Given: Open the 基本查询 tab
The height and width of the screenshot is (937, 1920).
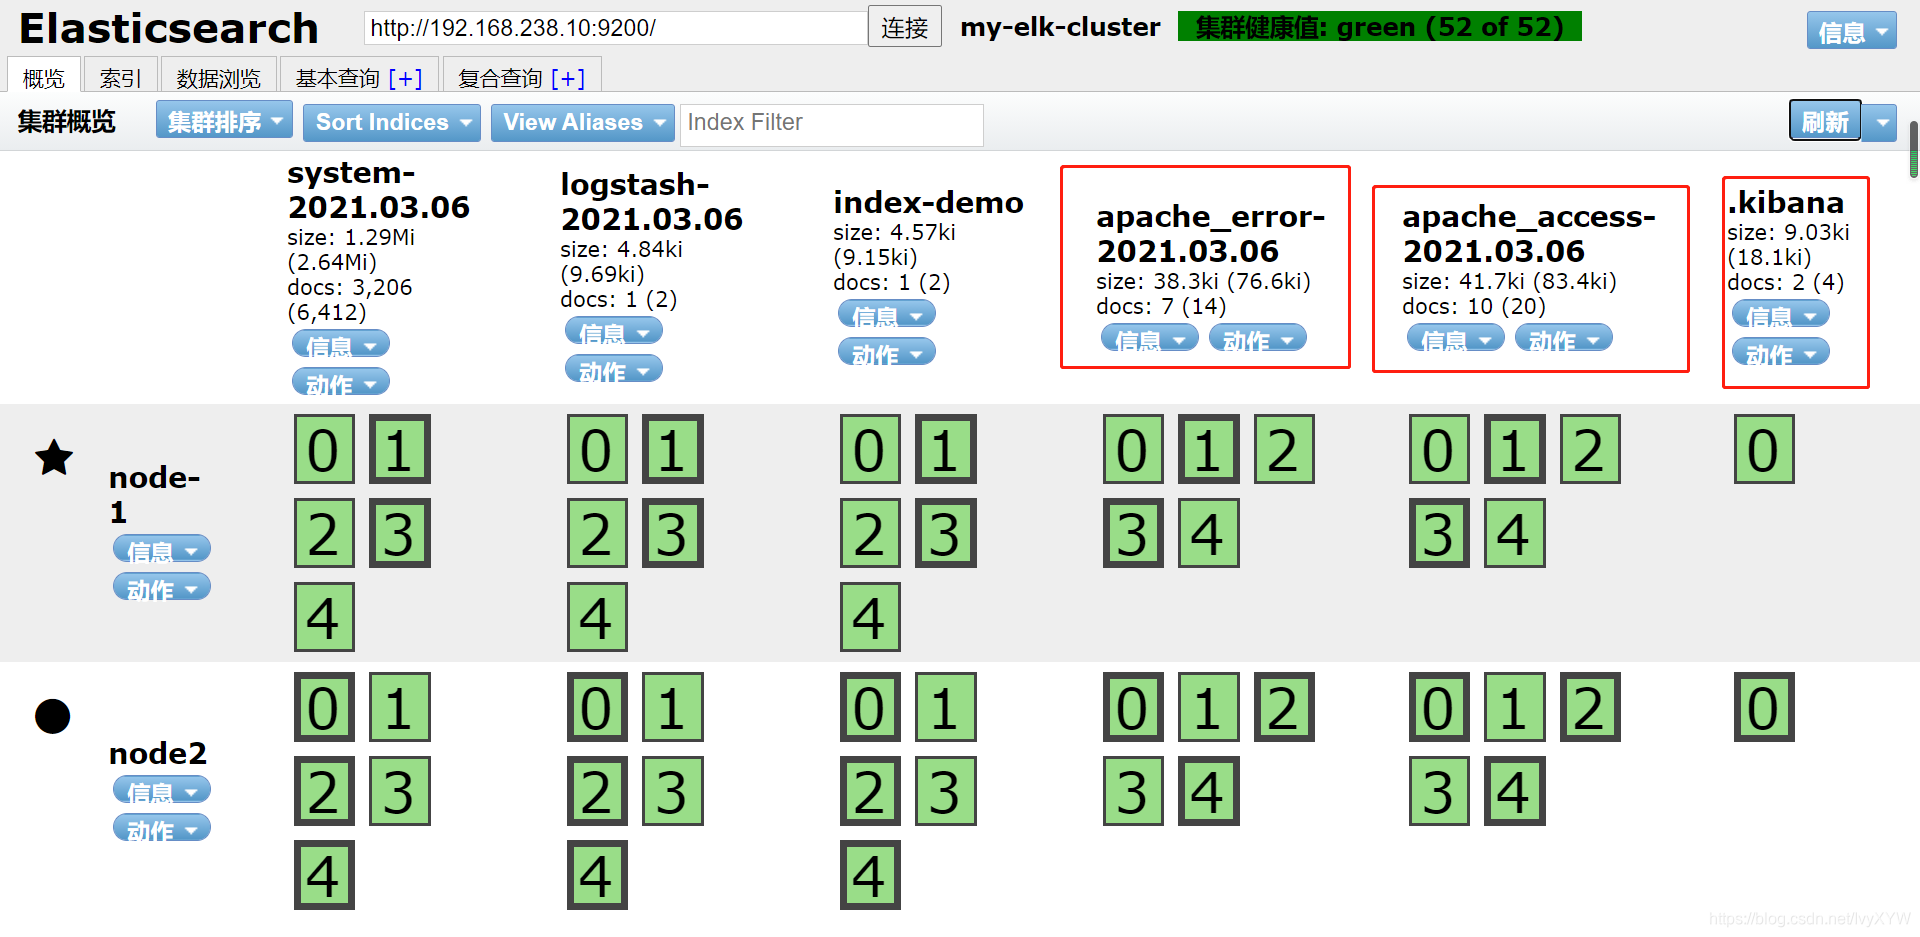Looking at the screenshot, I should pos(338,77).
